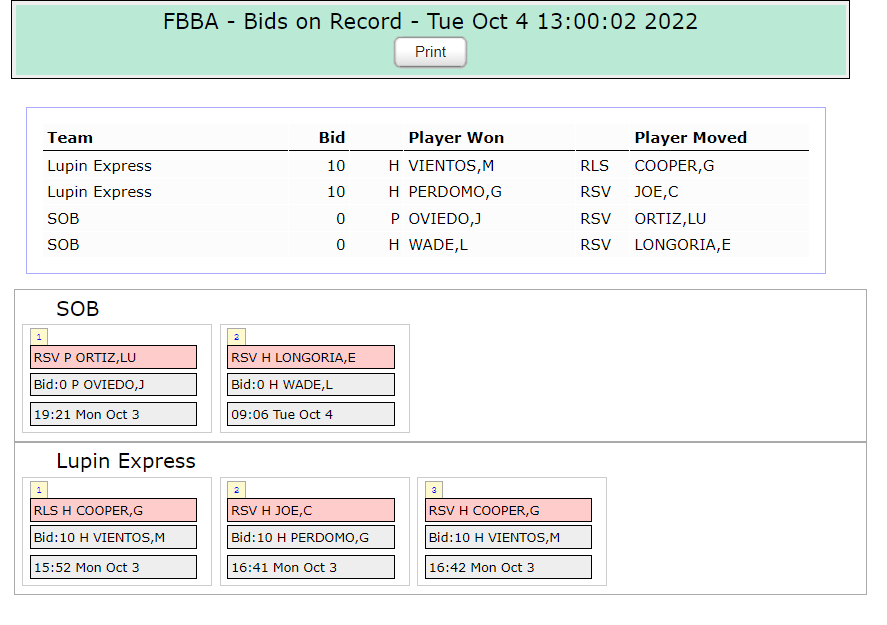Select the RLS H COOPER,G box
The width and height of the screenshot is (887, 625).
pos(113,510)
